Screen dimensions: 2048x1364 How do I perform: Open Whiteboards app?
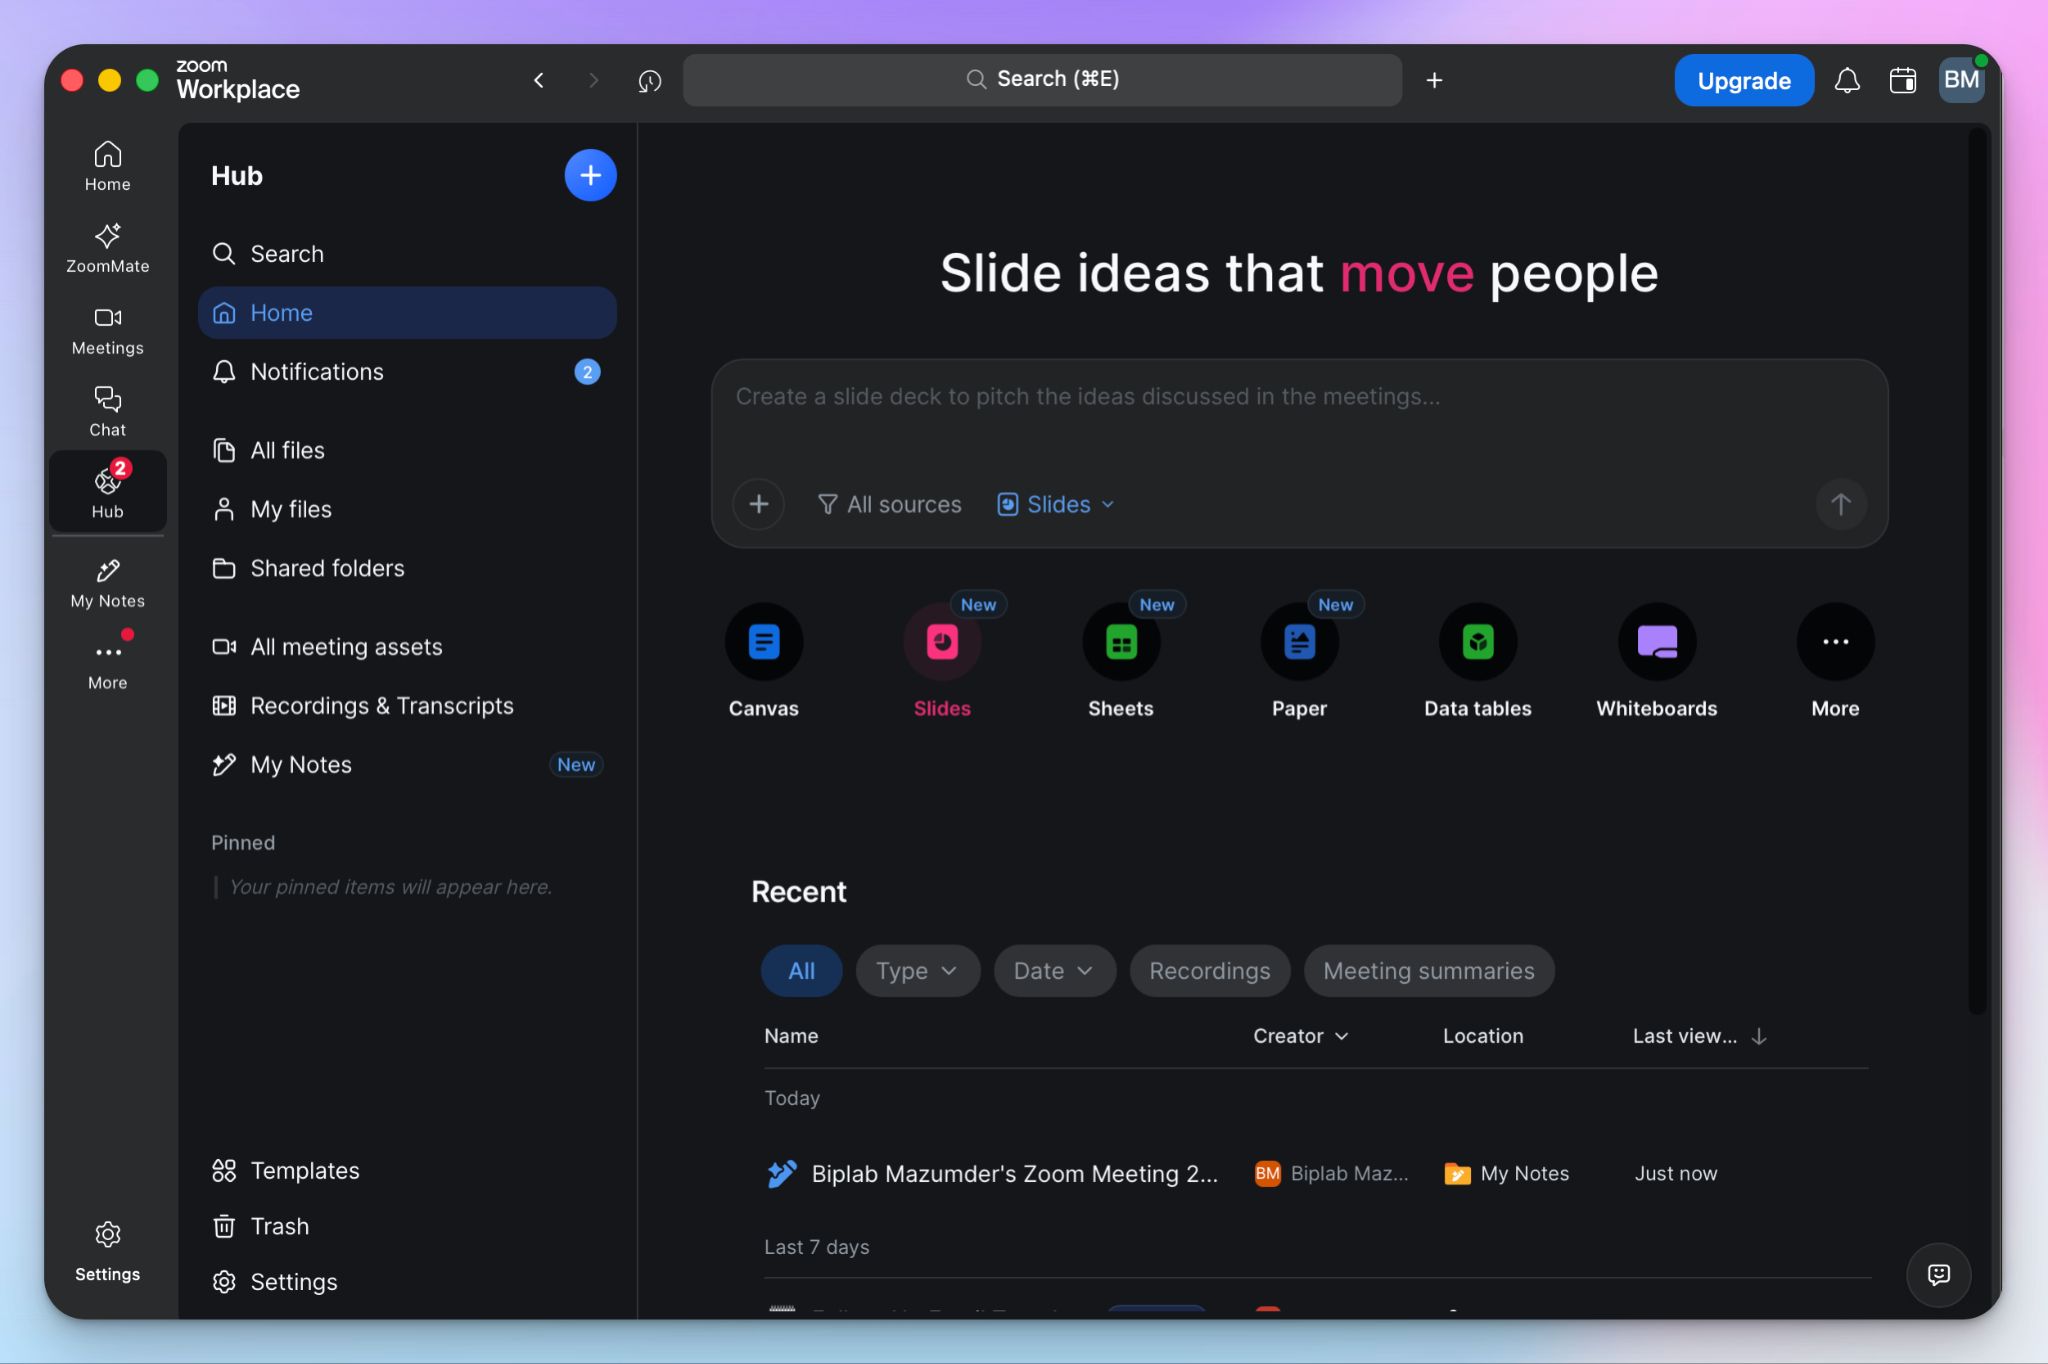(x=1657, y=660)
